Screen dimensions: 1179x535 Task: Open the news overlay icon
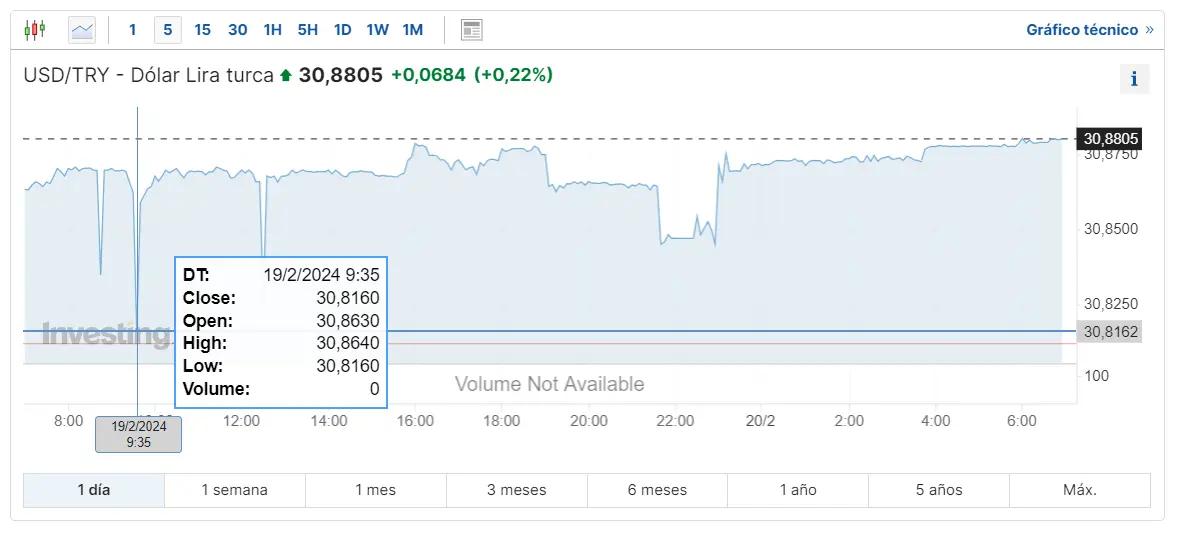pos(471,30)
